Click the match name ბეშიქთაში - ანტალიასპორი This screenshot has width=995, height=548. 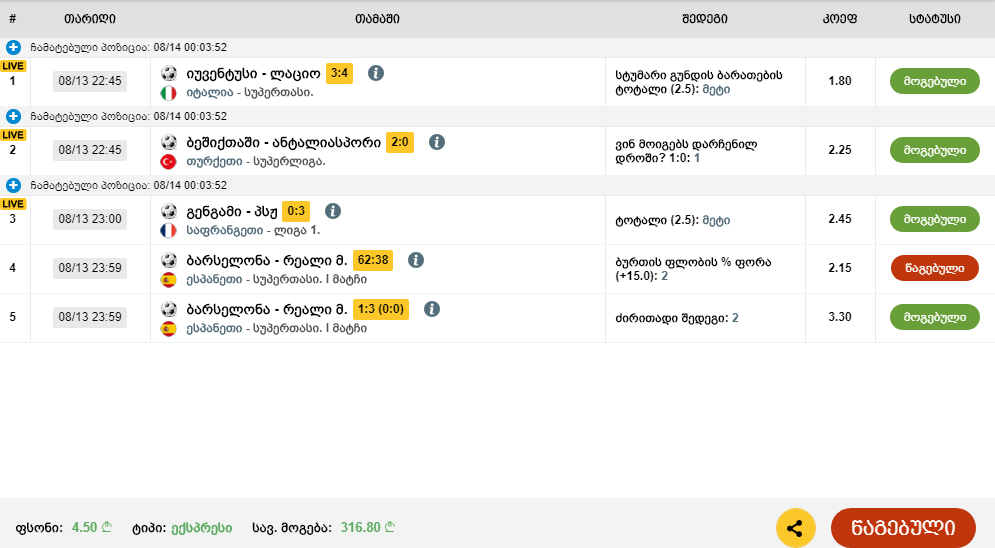coord(284,143)
